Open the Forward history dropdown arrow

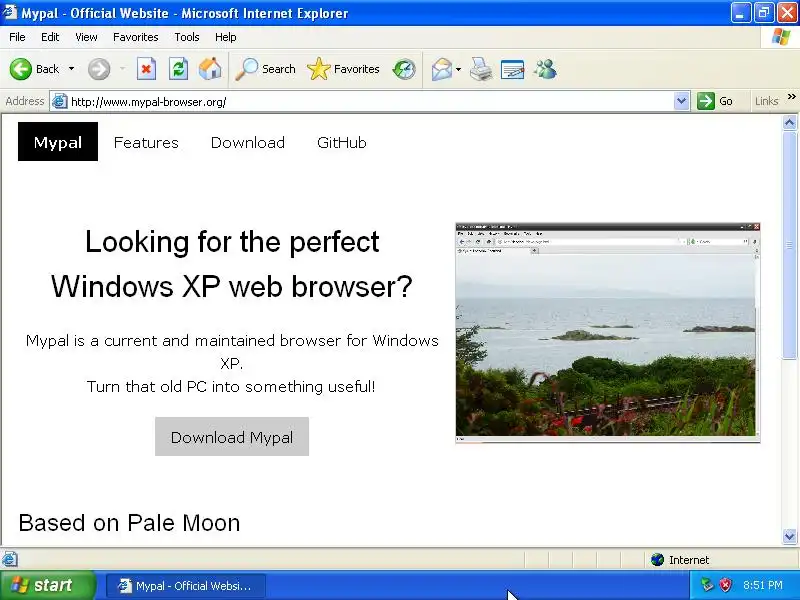point(122,69)
